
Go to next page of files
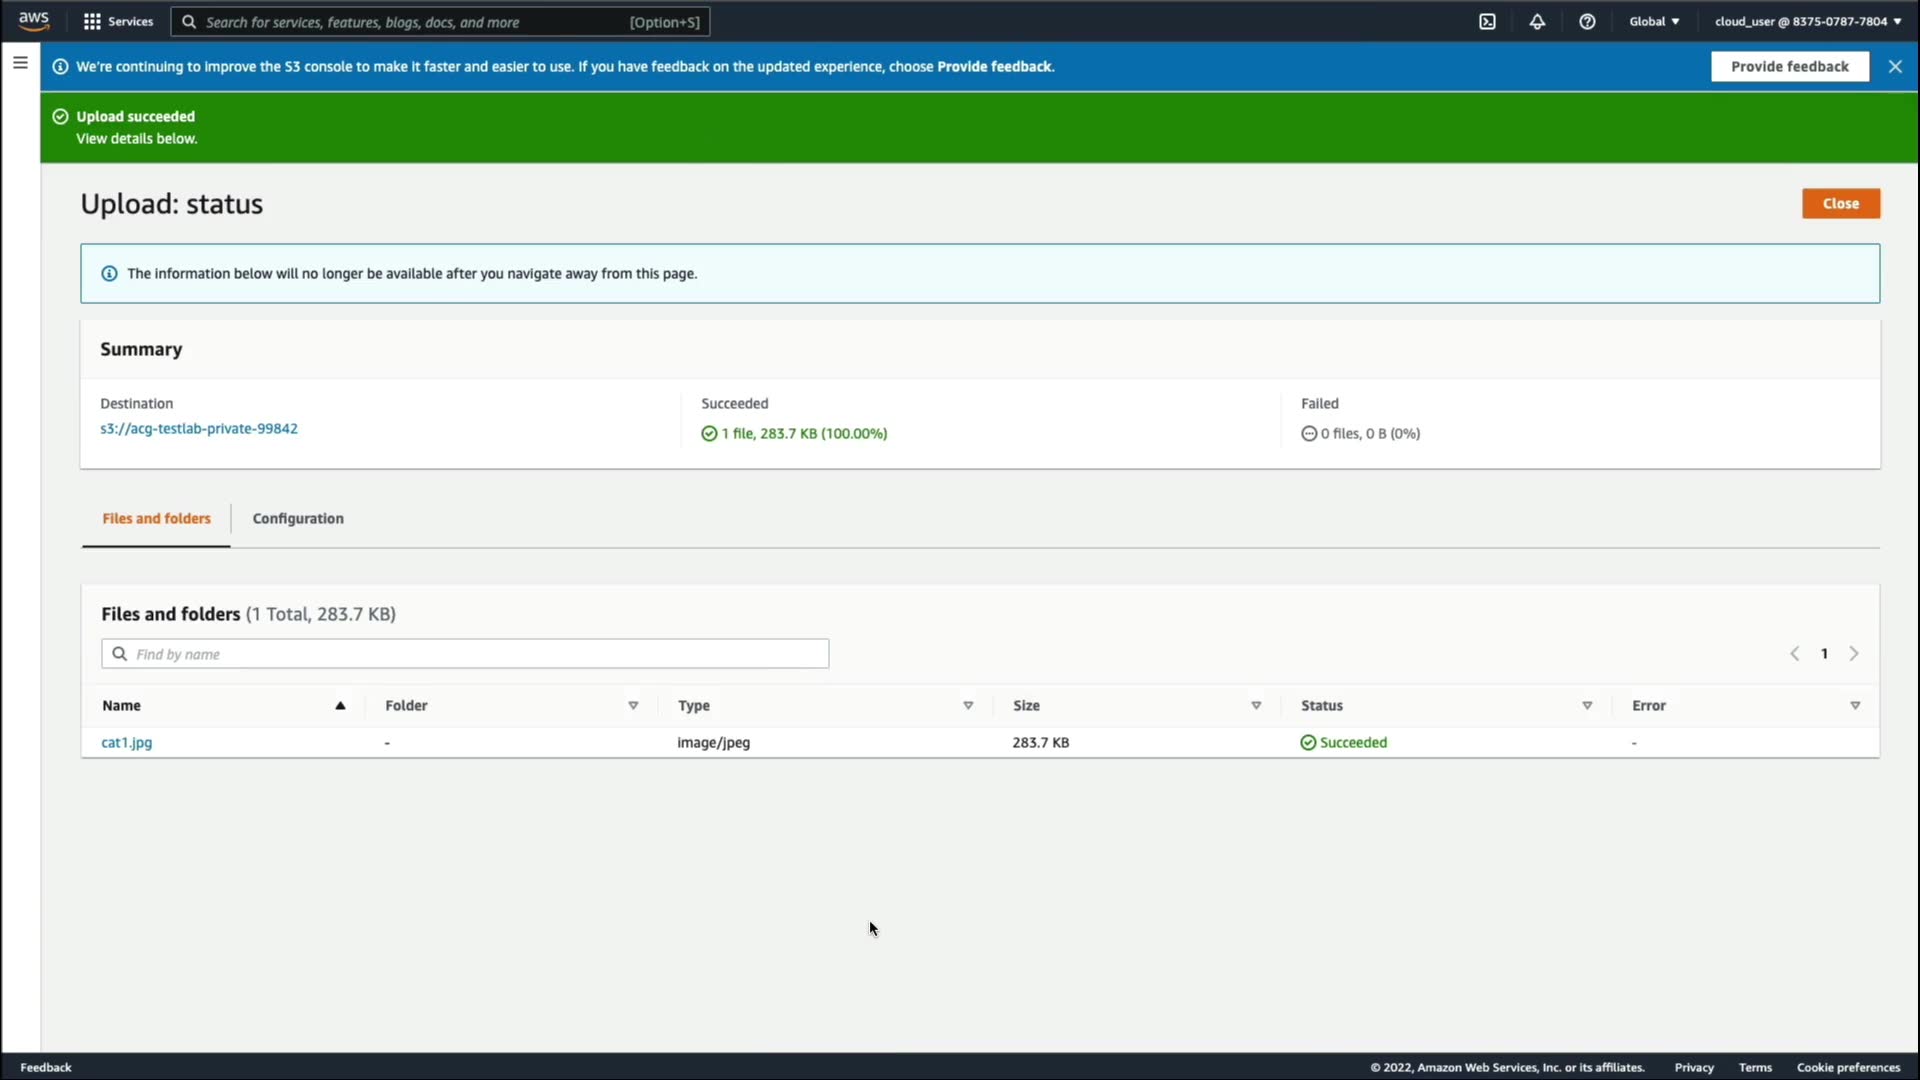tap(1854, 654)
